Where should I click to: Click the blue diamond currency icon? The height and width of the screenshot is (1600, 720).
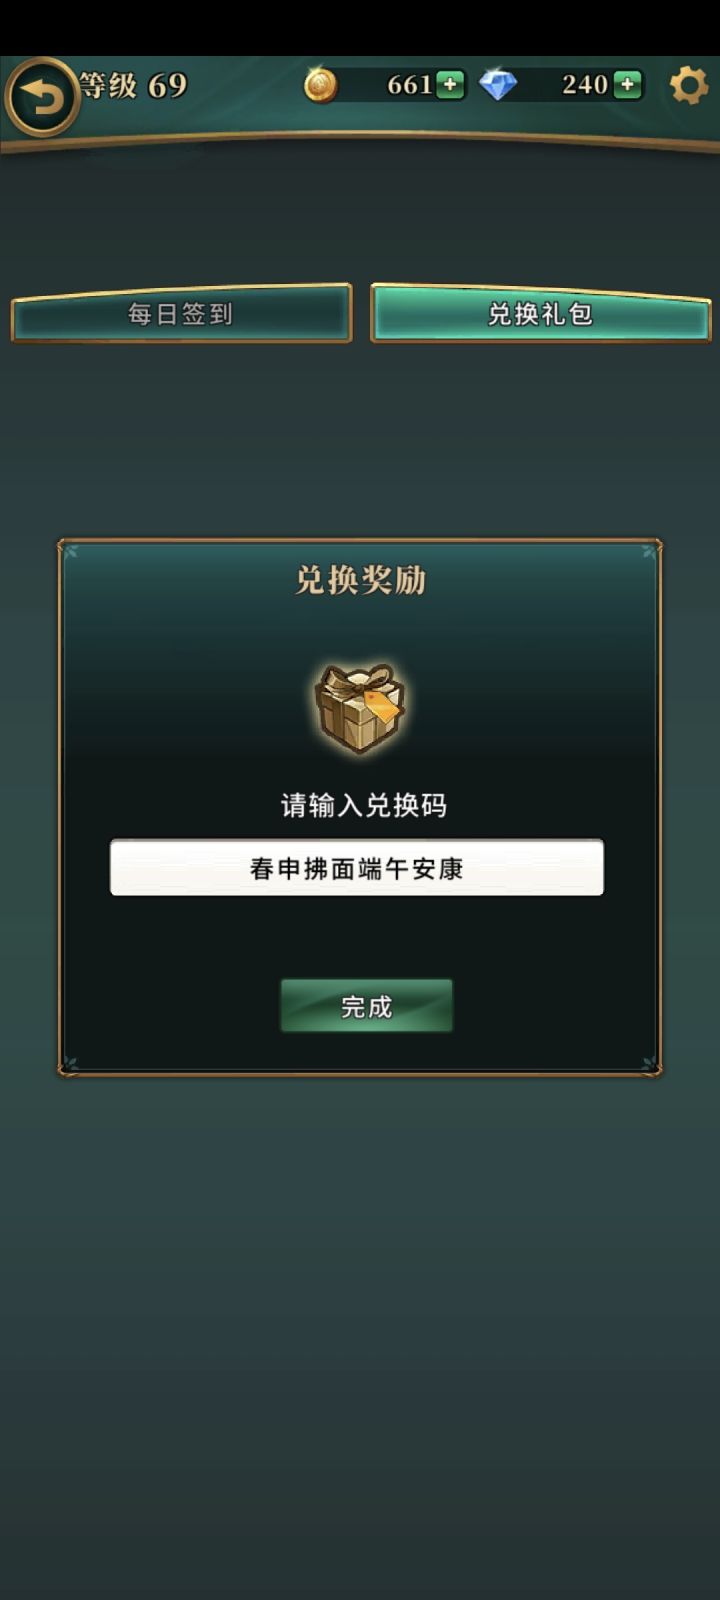(497, 85)
